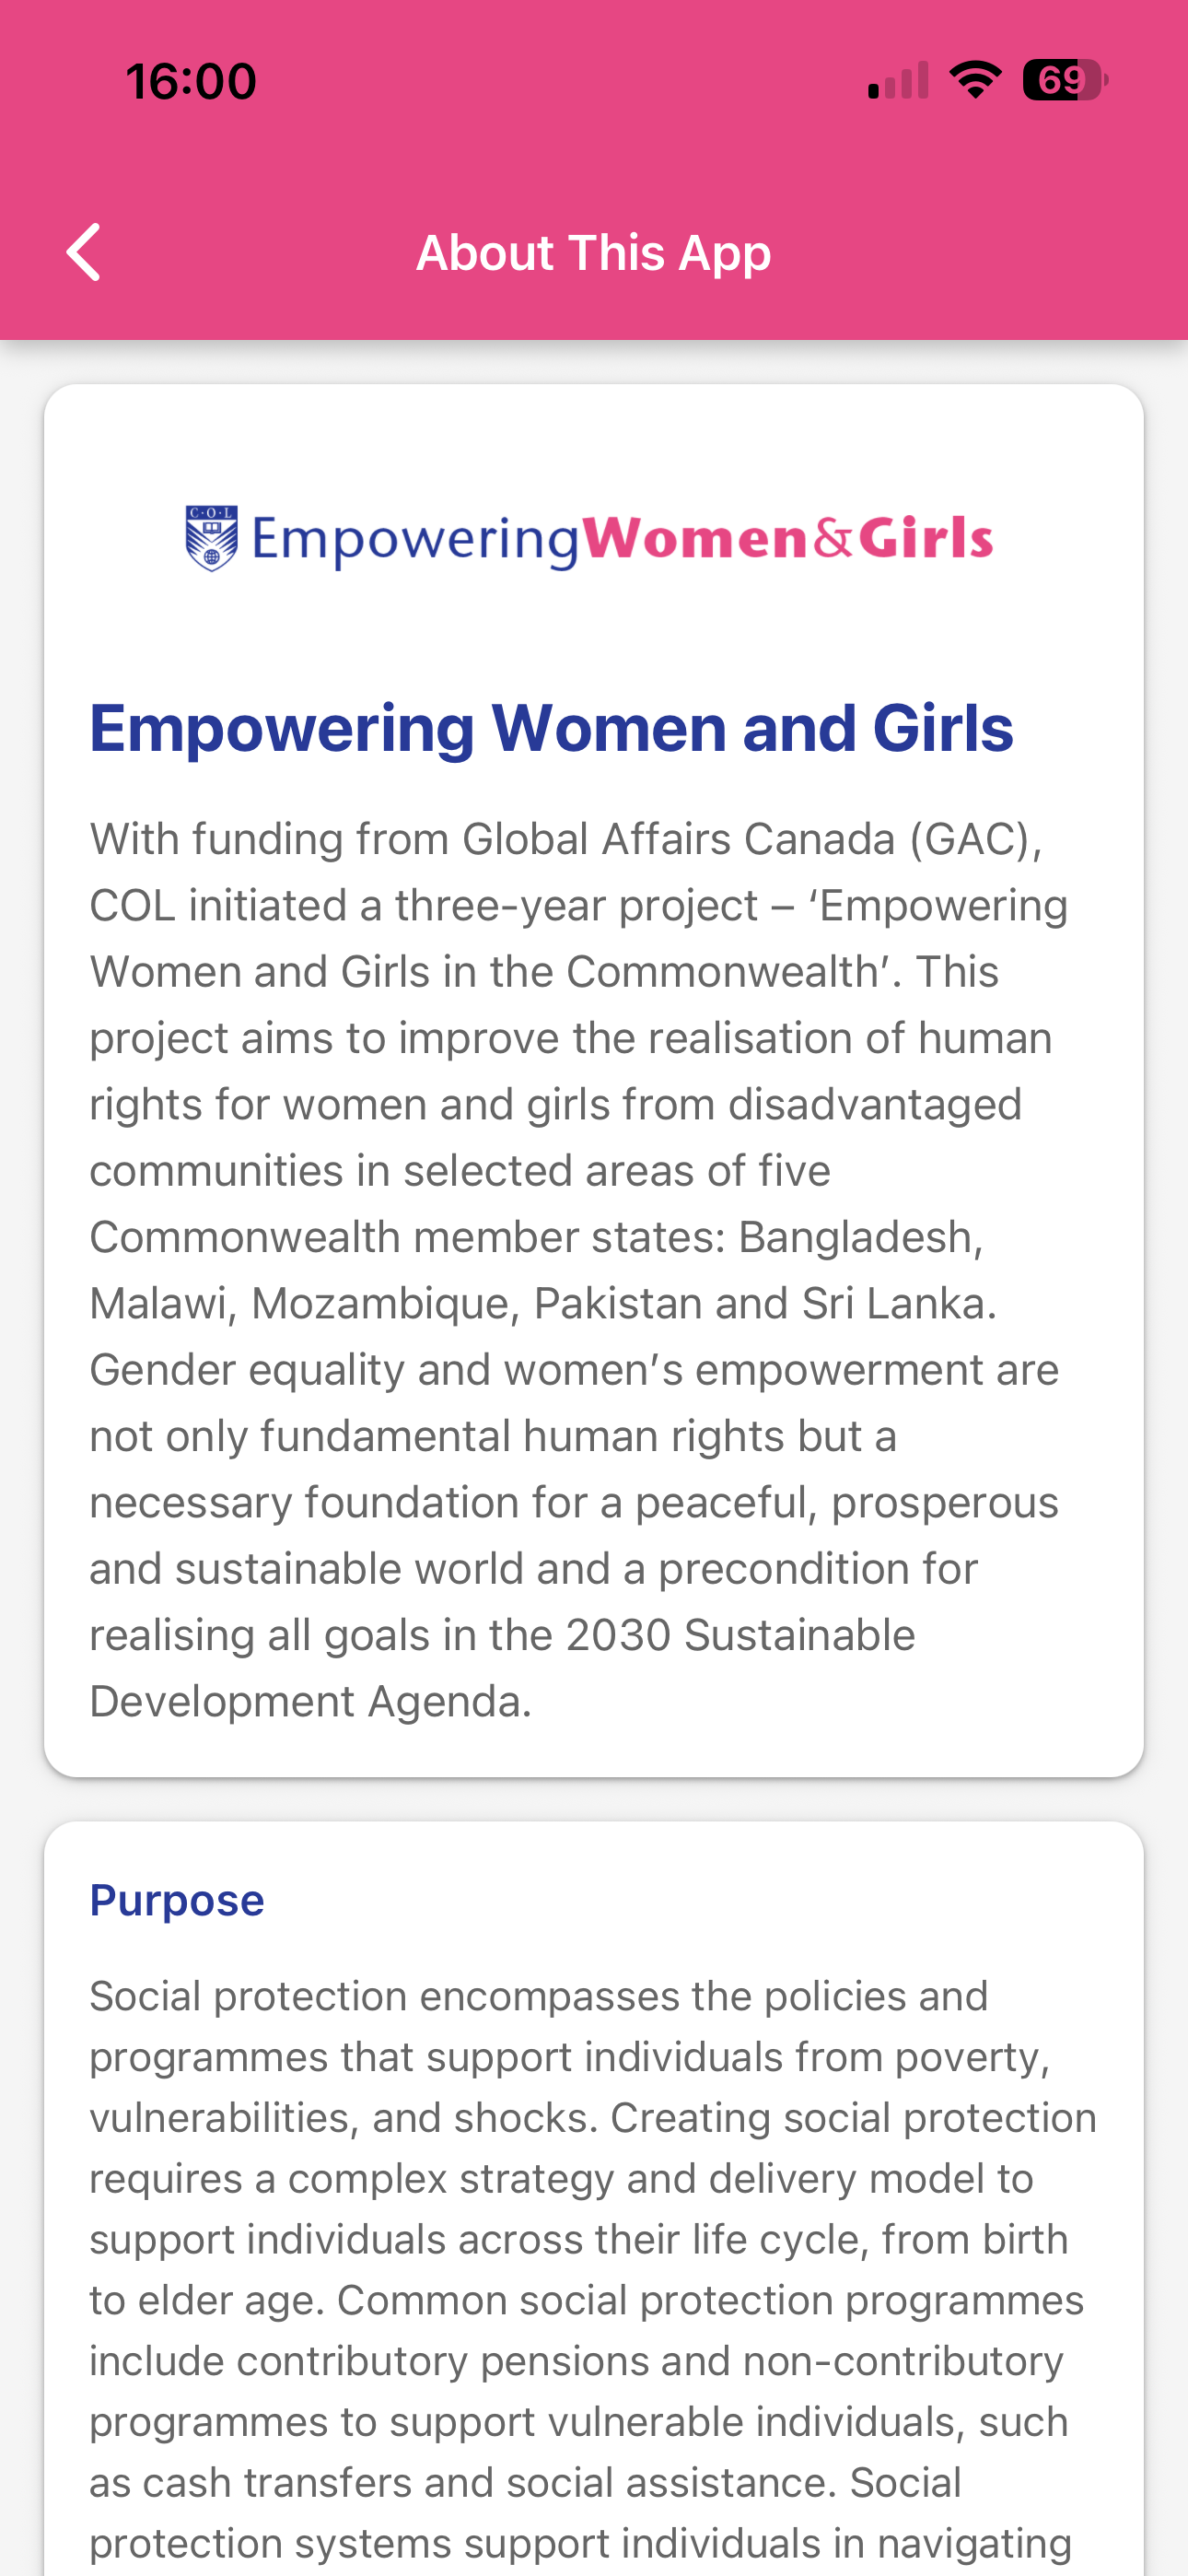Tap the battery indicator showing 69

coord(1064,80)
